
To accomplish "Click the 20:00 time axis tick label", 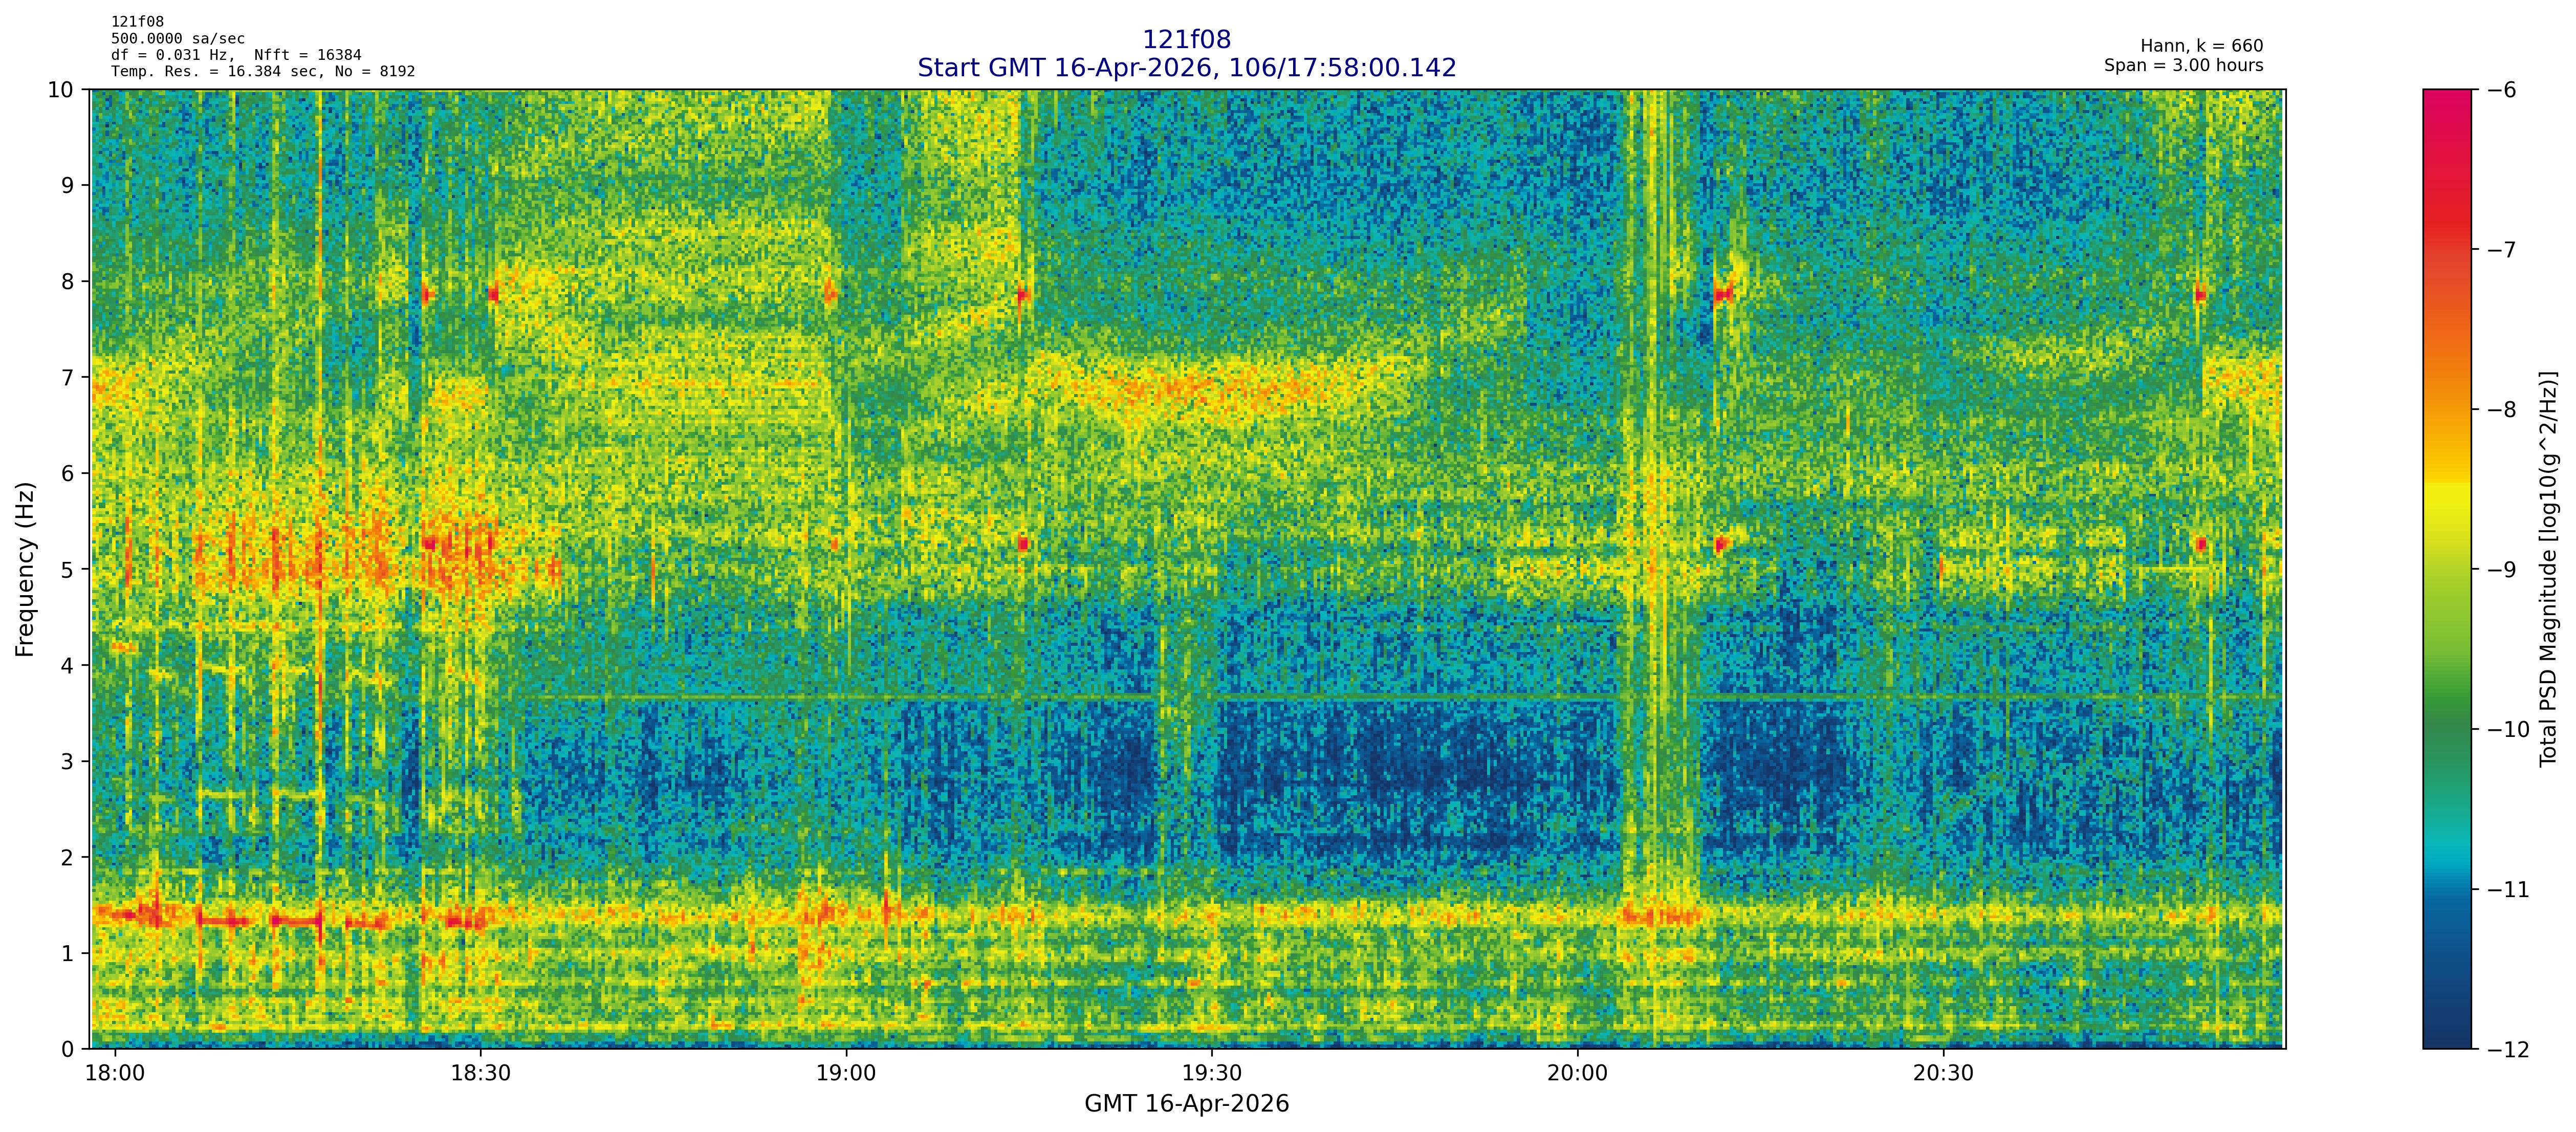I will [x=1577, y=1074].
